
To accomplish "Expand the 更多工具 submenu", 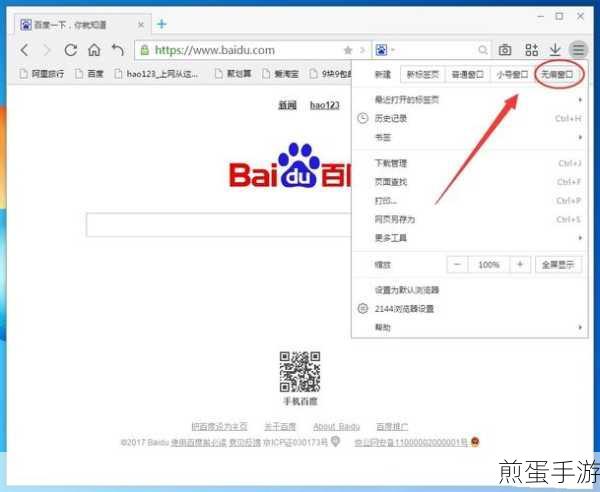I will 580,238.
